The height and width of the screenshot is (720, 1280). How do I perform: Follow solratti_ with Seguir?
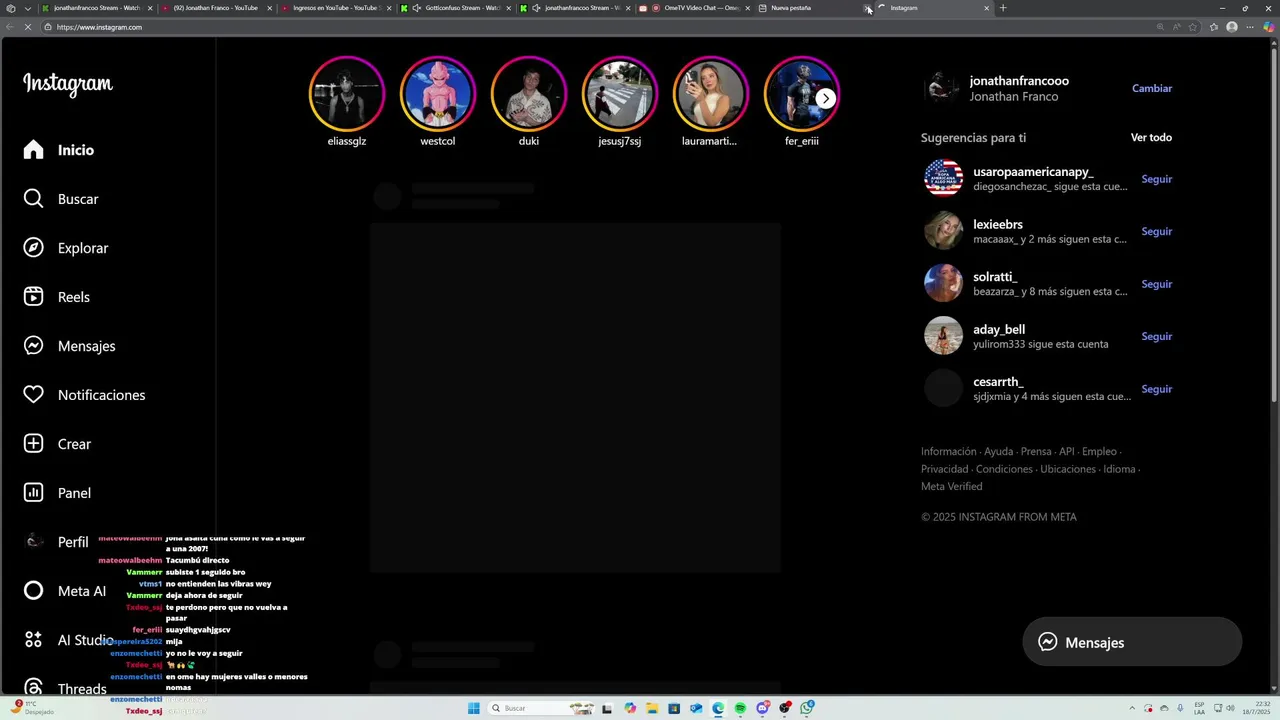1157,284
